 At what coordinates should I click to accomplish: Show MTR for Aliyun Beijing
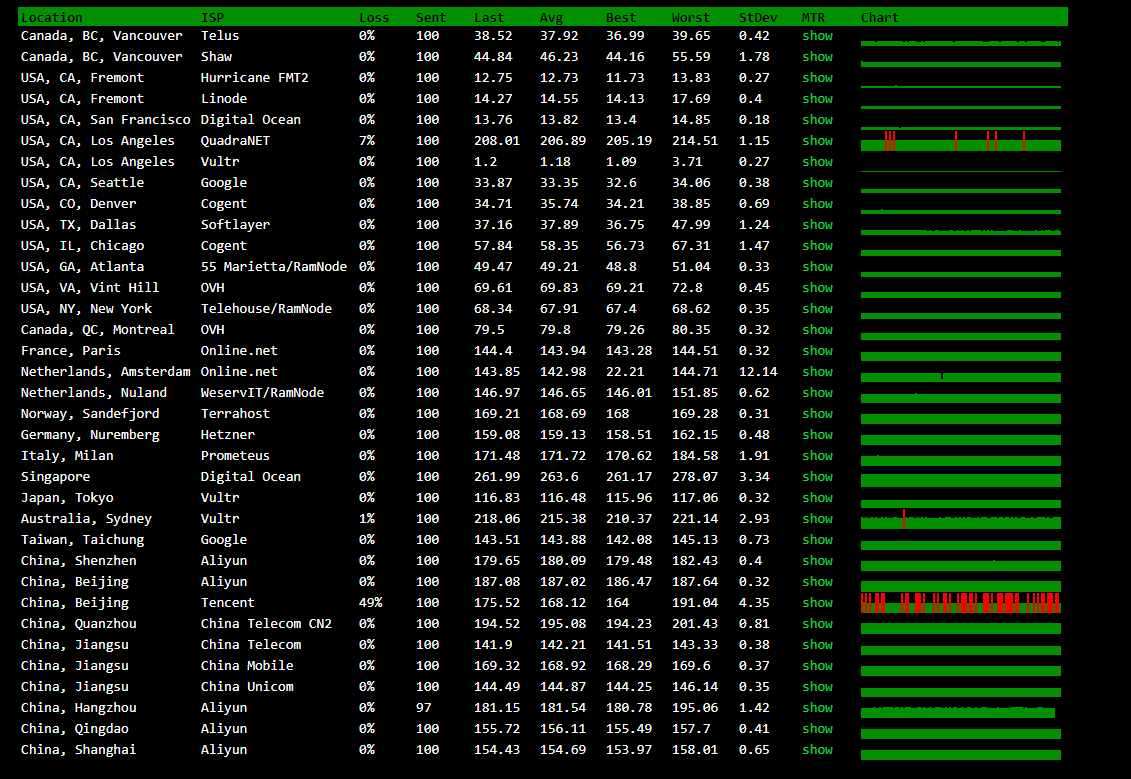pyautogui.click(x=817, y=581)
